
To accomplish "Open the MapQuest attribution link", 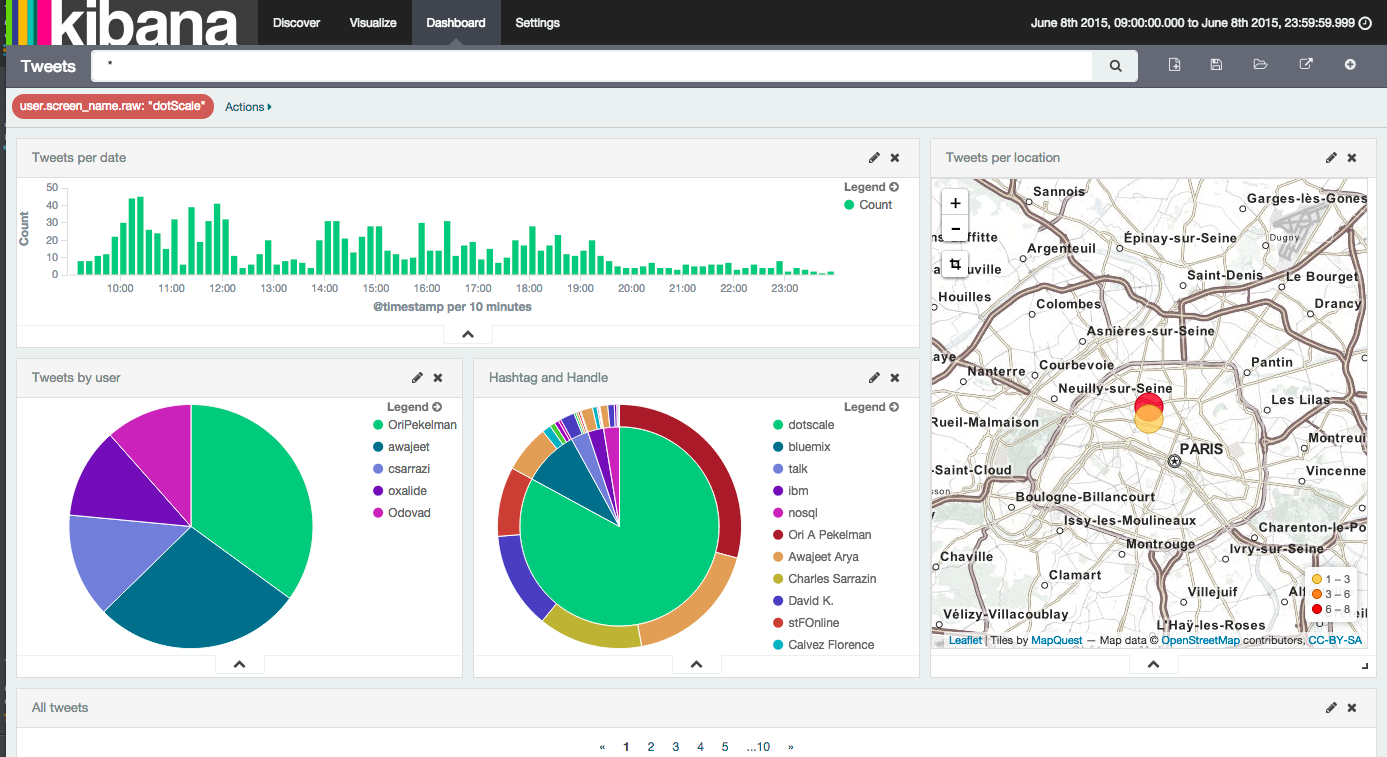I will 1057,641.
